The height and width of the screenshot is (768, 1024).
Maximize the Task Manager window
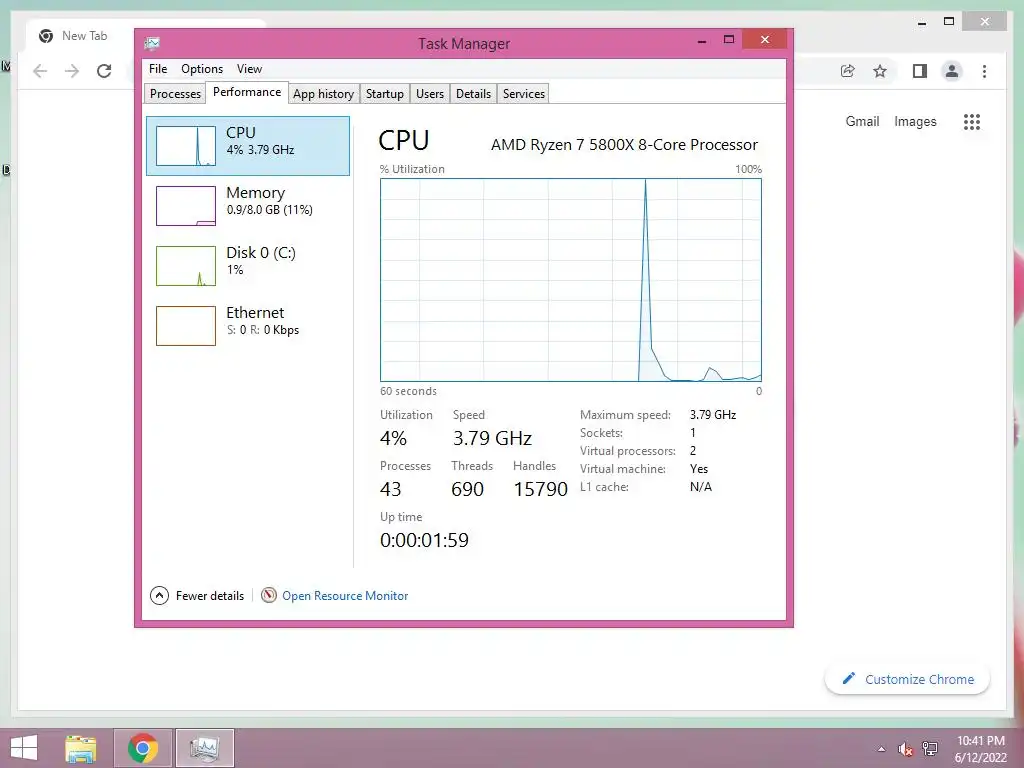[729, 40]
